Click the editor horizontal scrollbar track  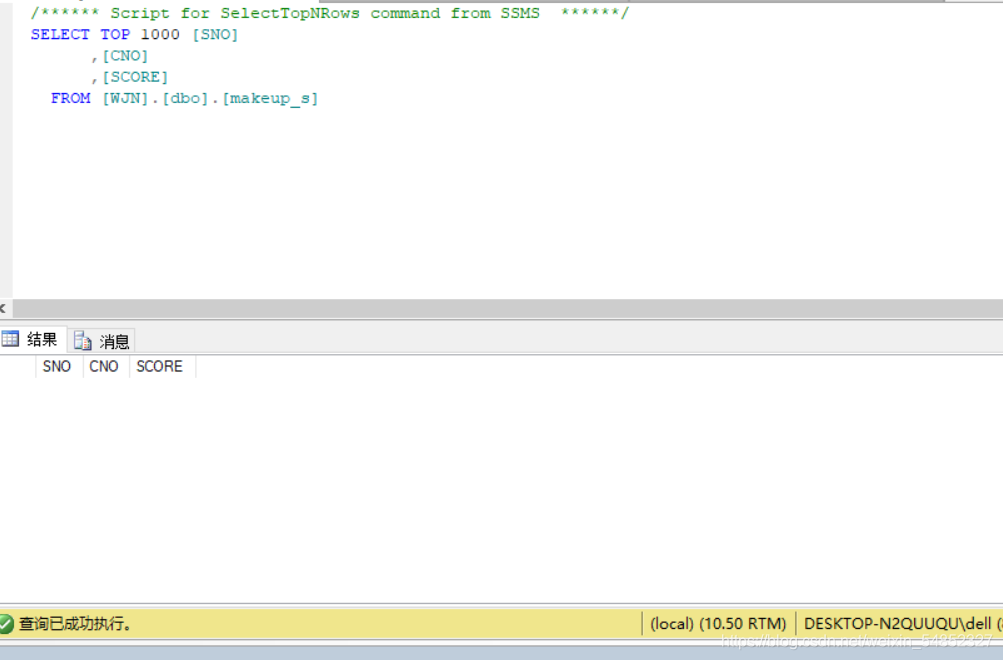[507, 309]
